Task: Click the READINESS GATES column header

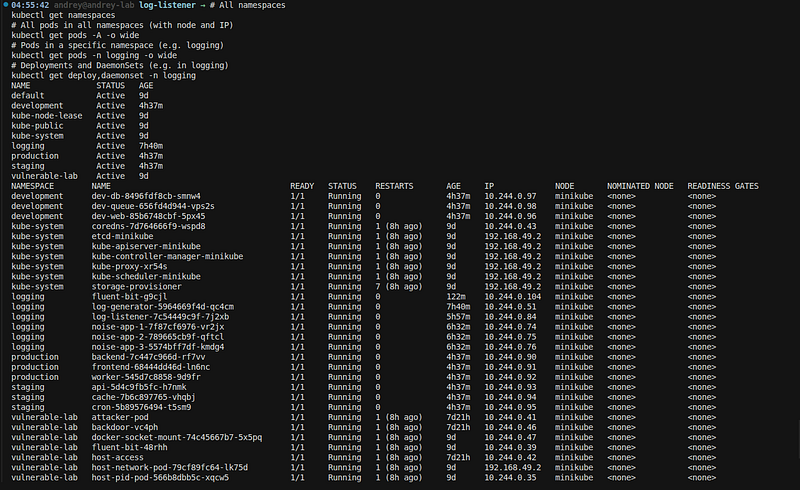Action: click(x=723, y=186)
